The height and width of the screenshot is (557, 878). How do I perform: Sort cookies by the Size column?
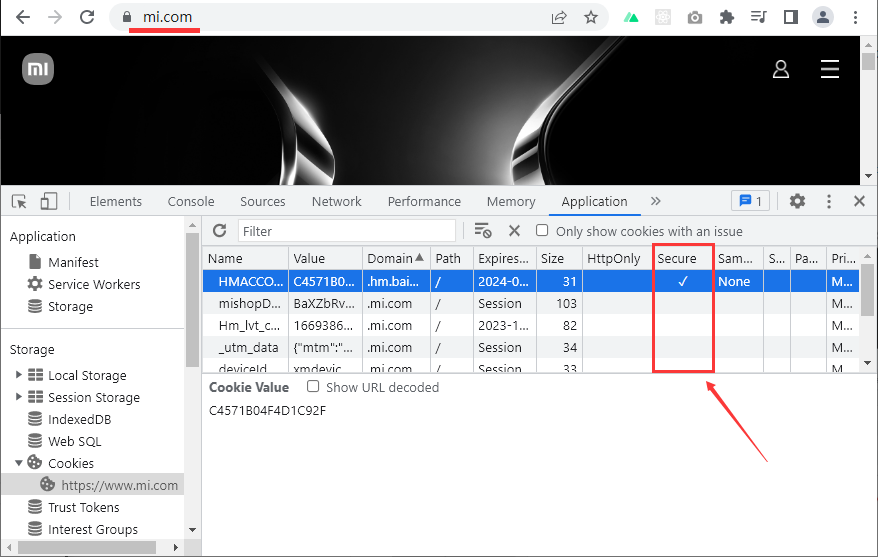559,258
